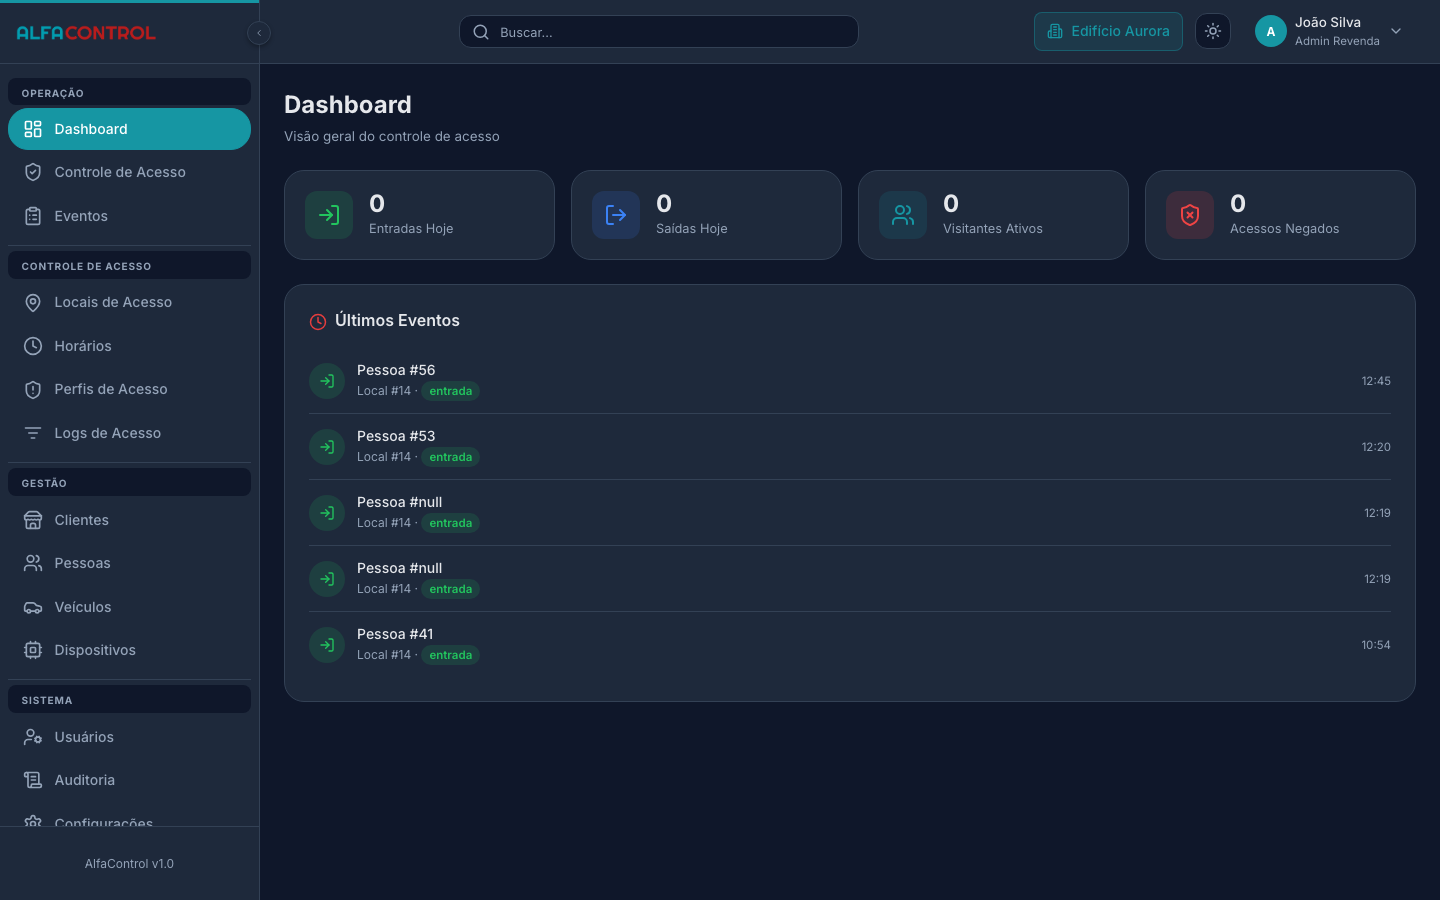Collapse the sidebar with the chevron button
The width and height of the screenshot is (1440, 900).
259,33
